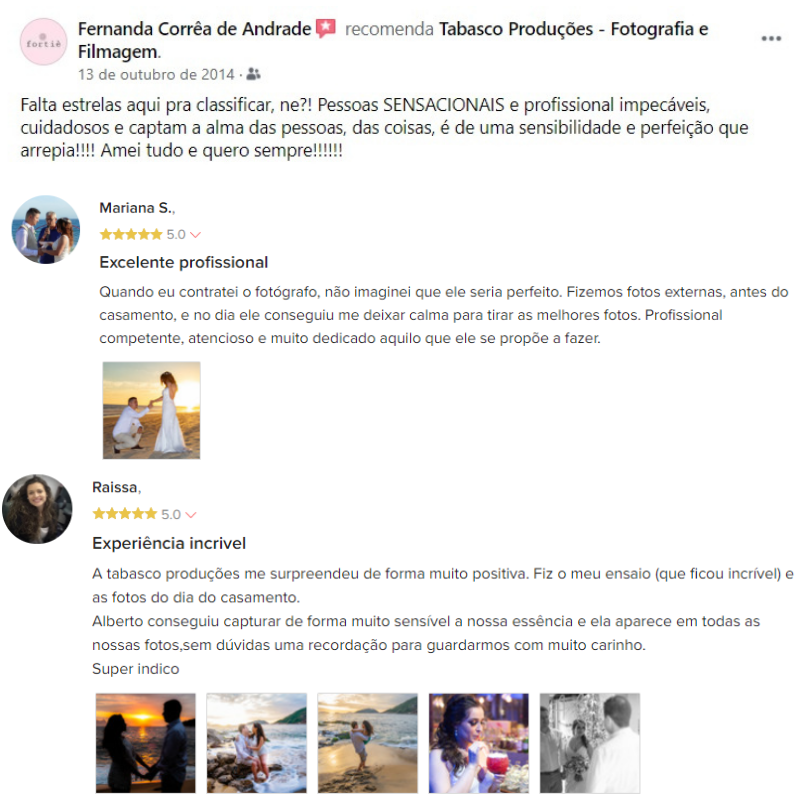This screenshot has height=800, width=800.
Task: Open the three-dots options menu
Action: click(771, 39)
